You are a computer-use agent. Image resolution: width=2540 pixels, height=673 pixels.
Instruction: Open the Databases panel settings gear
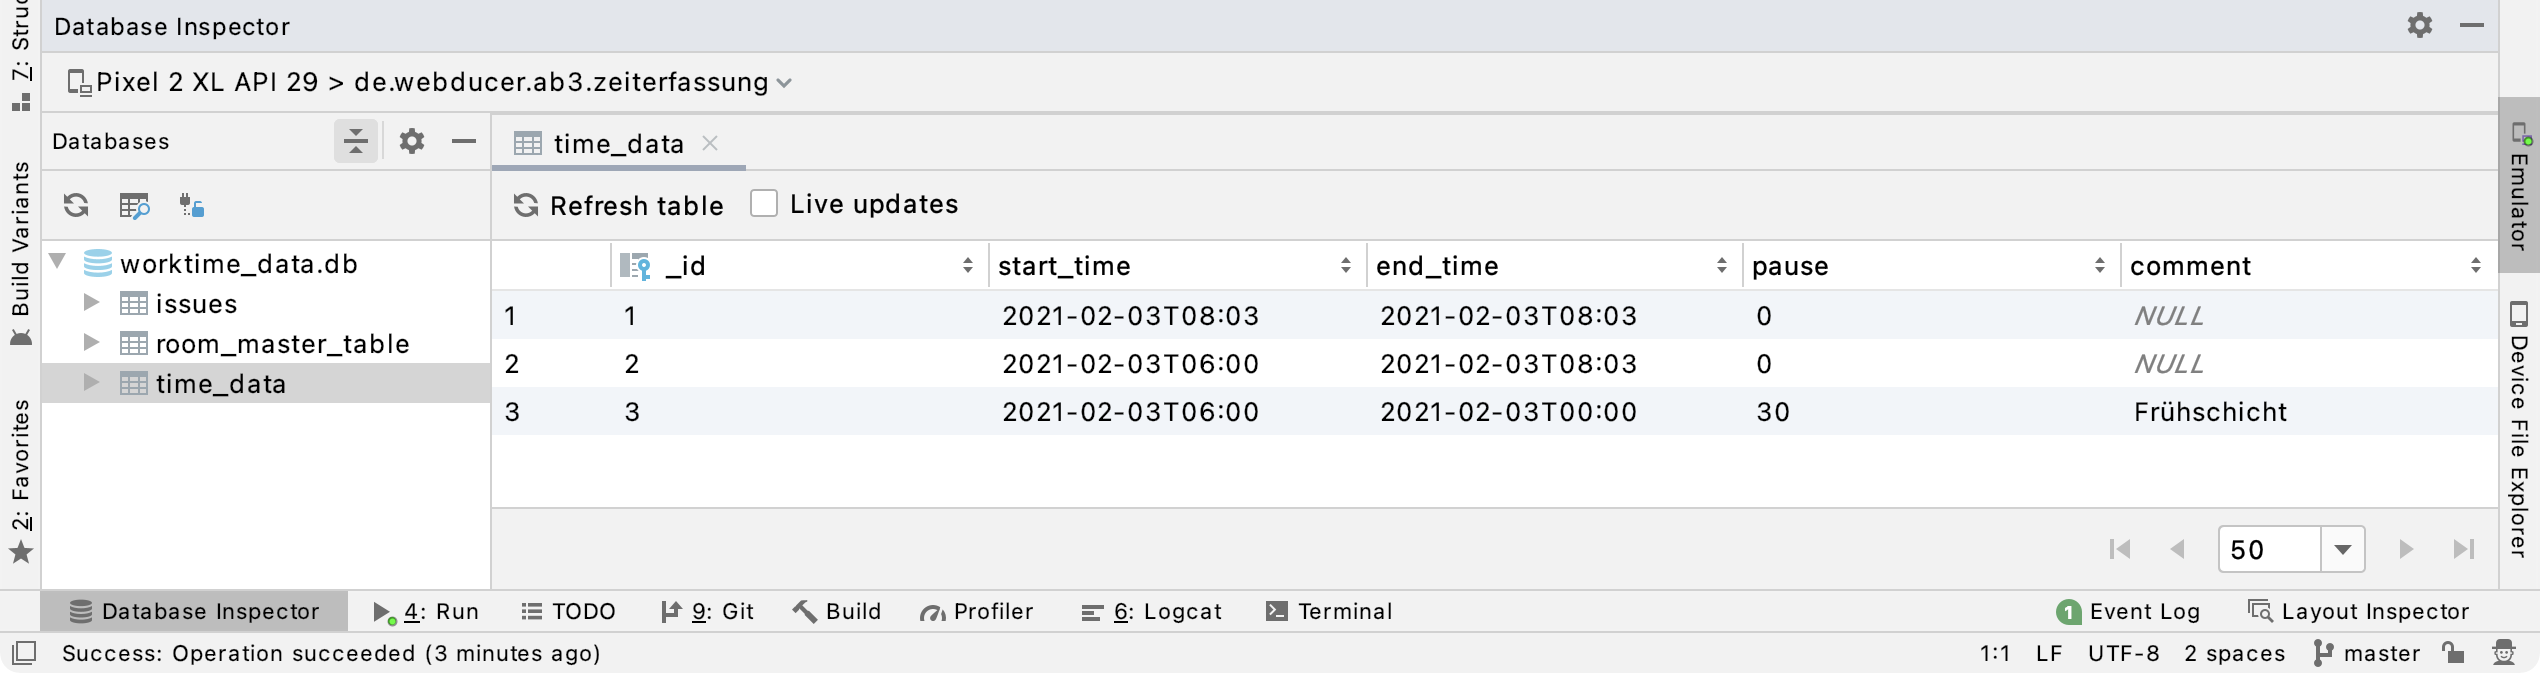click(410, 141)
